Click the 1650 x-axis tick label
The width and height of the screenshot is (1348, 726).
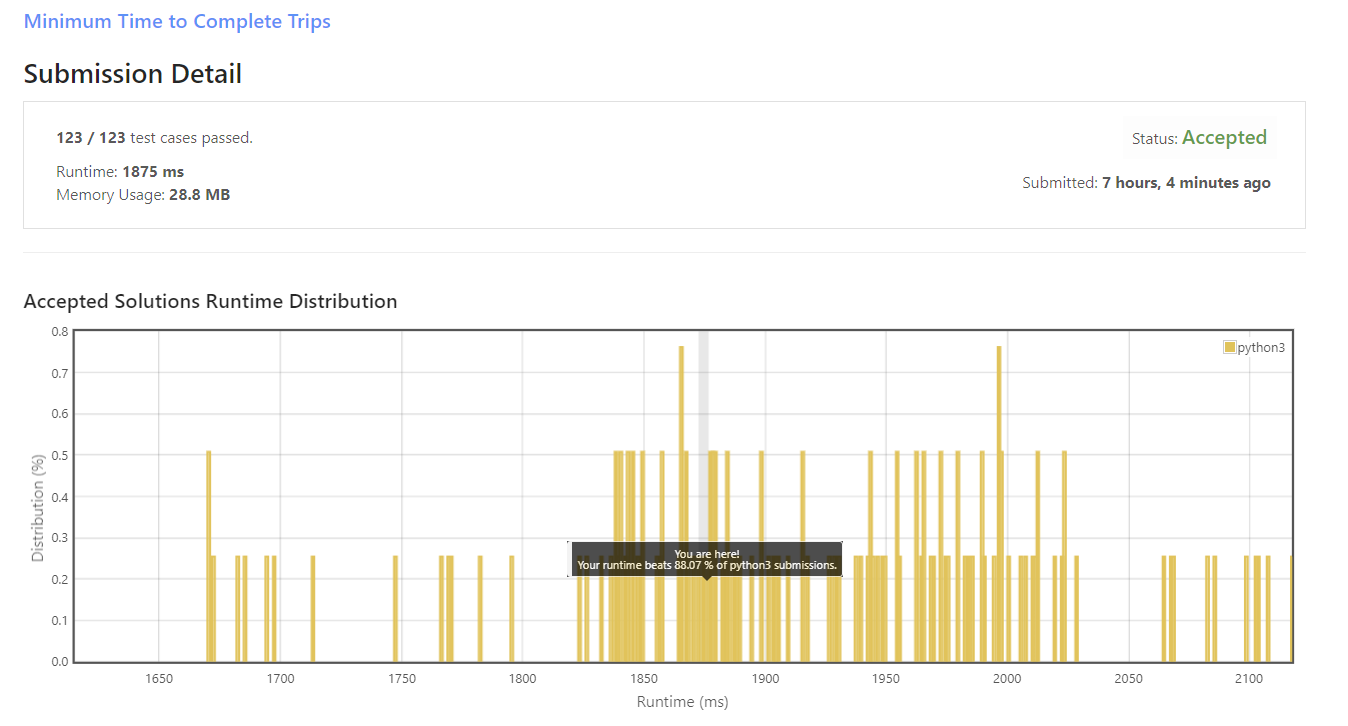click(159, 679)
